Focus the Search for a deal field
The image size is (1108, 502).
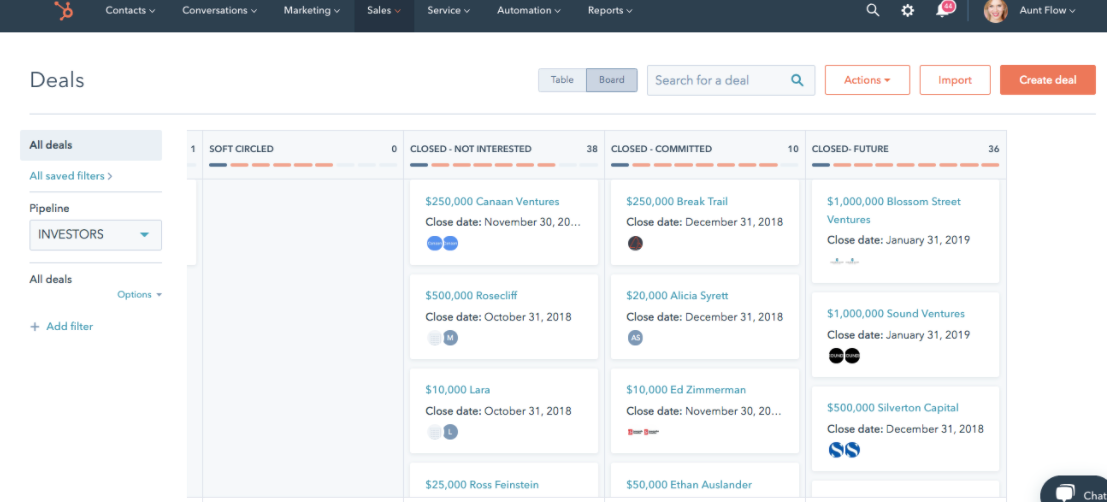(731, 80)
